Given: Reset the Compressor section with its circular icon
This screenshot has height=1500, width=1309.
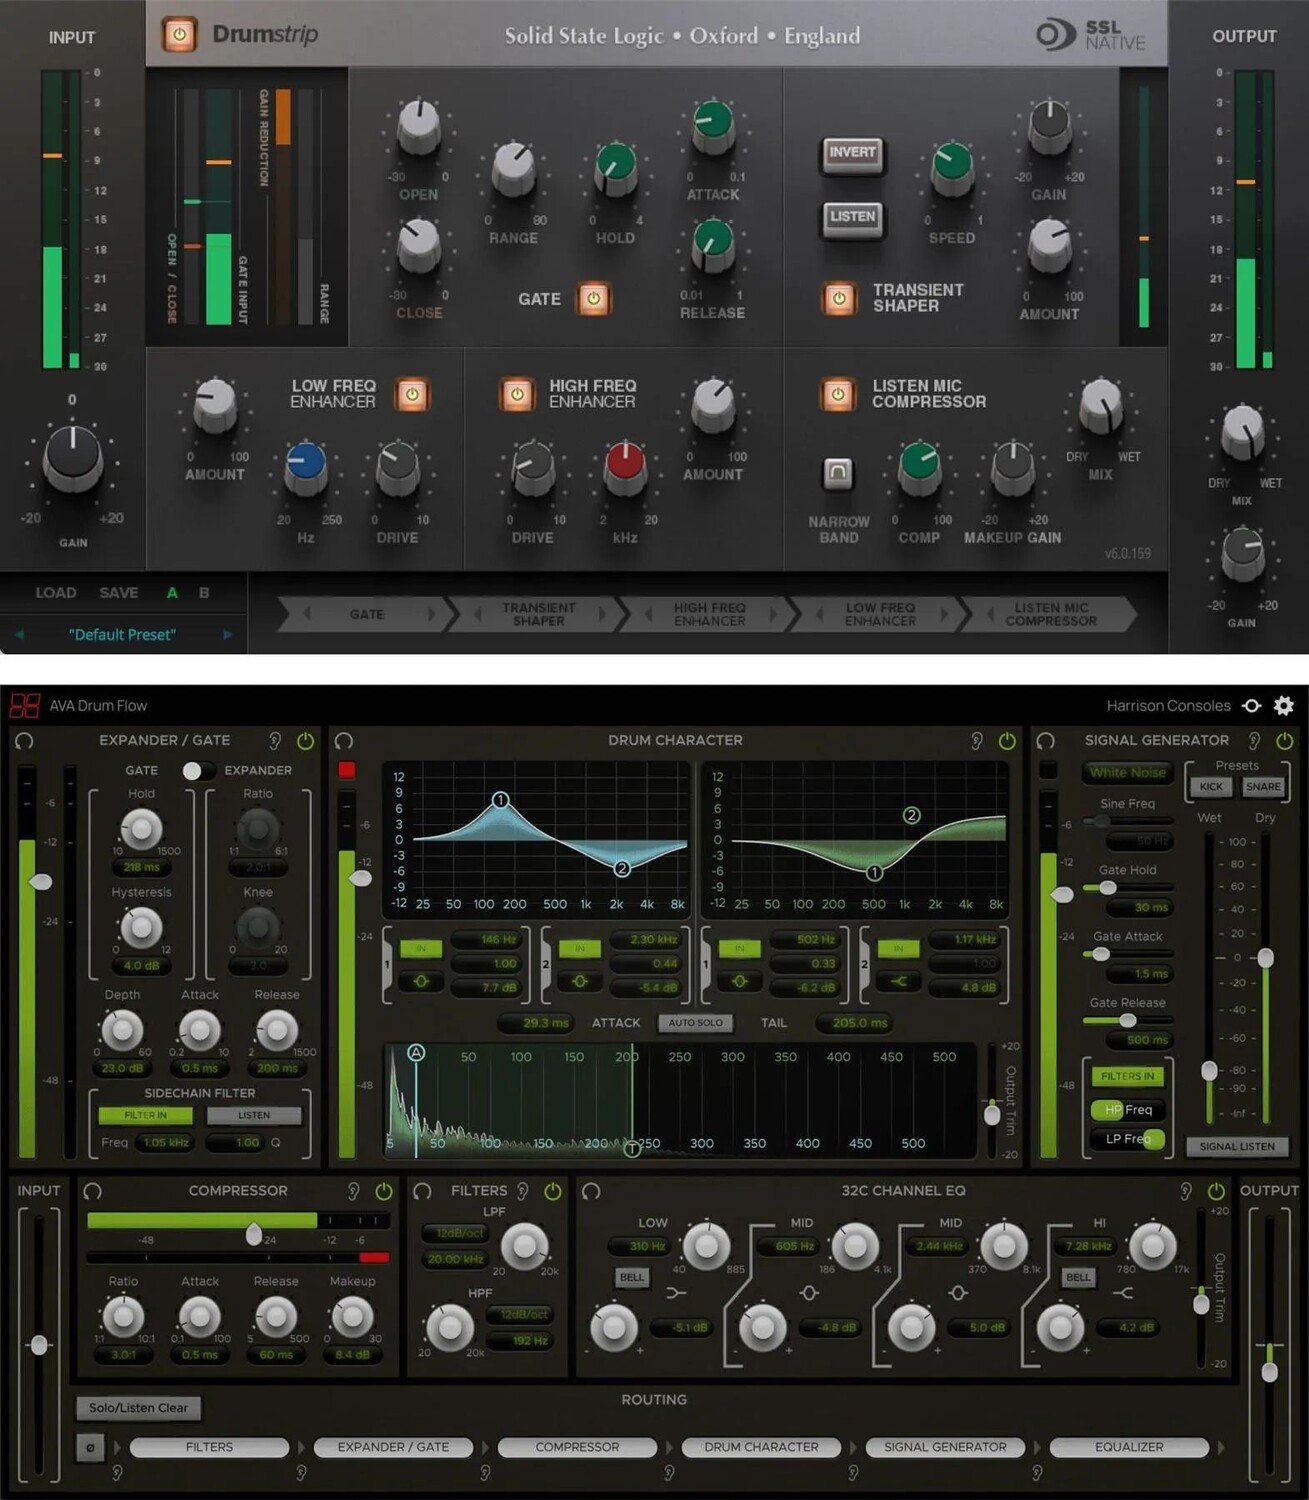Looking at the screenshot, I should [x=93, y=1191].
